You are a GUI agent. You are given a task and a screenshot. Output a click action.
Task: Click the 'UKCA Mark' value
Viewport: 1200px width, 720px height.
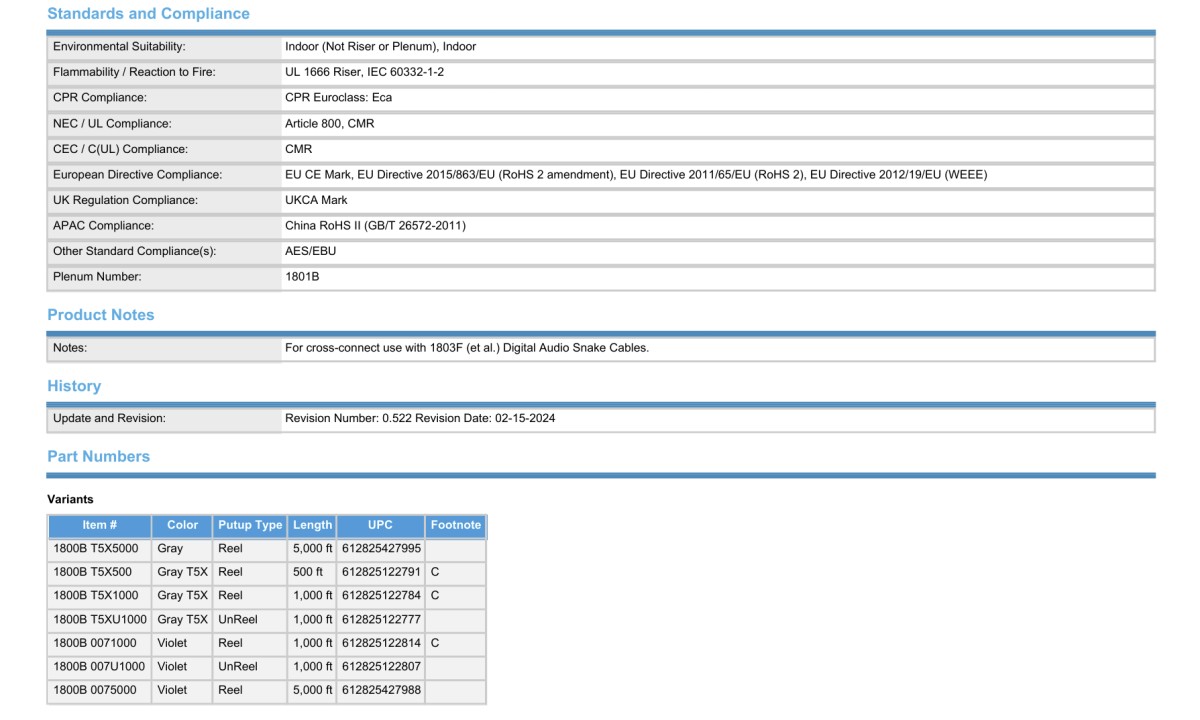coord(316,200)
